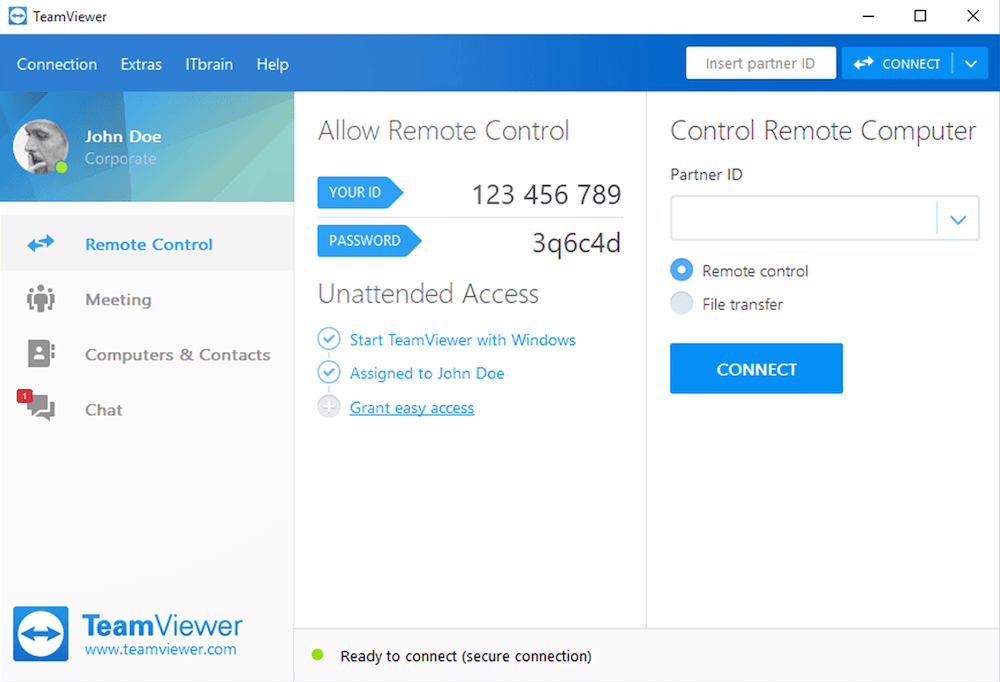Click the TeamViewer logo at bottom left
This screenshot has width=1000, height=682.
[x=41, y=634]
